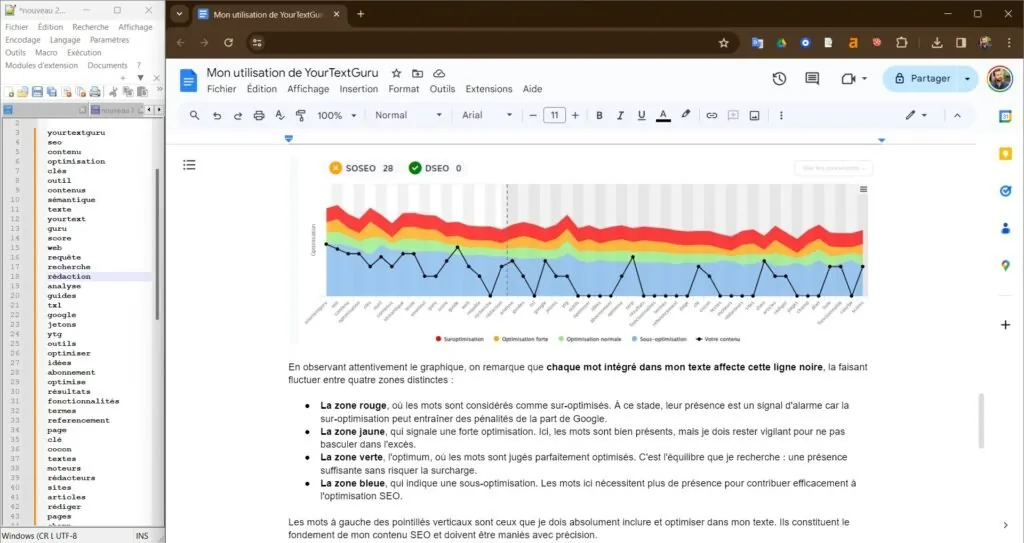Star the document Mon utilisation de YourTextGuru
1024x543 pixels.
click(396, 73)
